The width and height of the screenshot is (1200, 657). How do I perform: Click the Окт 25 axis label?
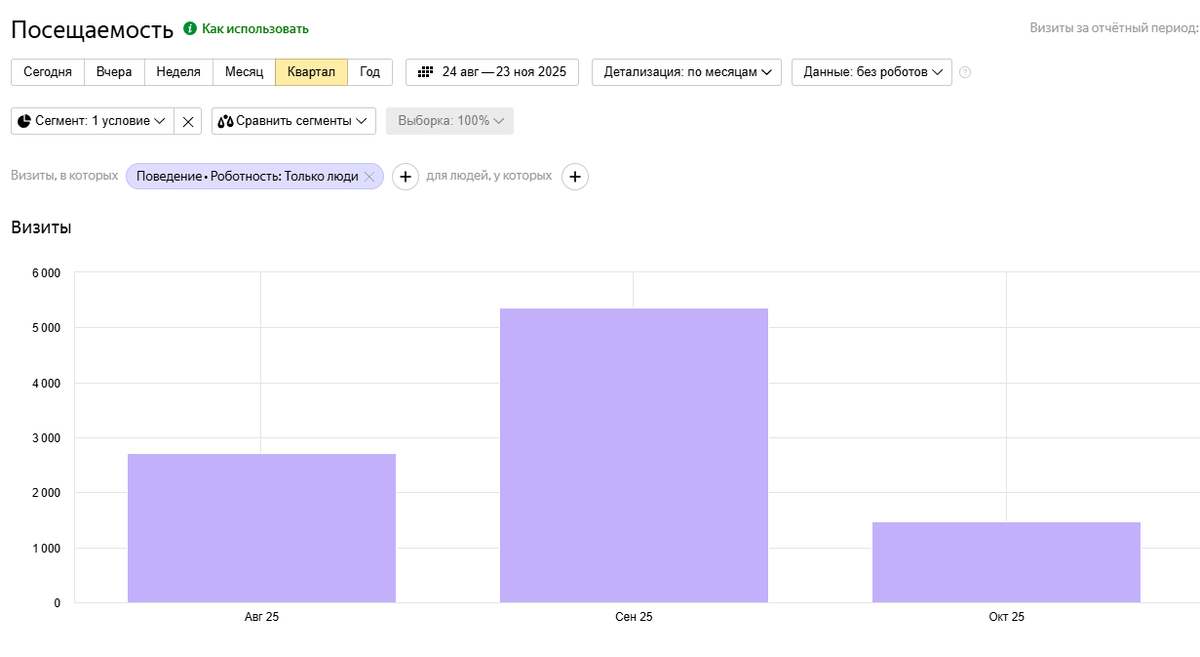click(x=1006, y=617)
